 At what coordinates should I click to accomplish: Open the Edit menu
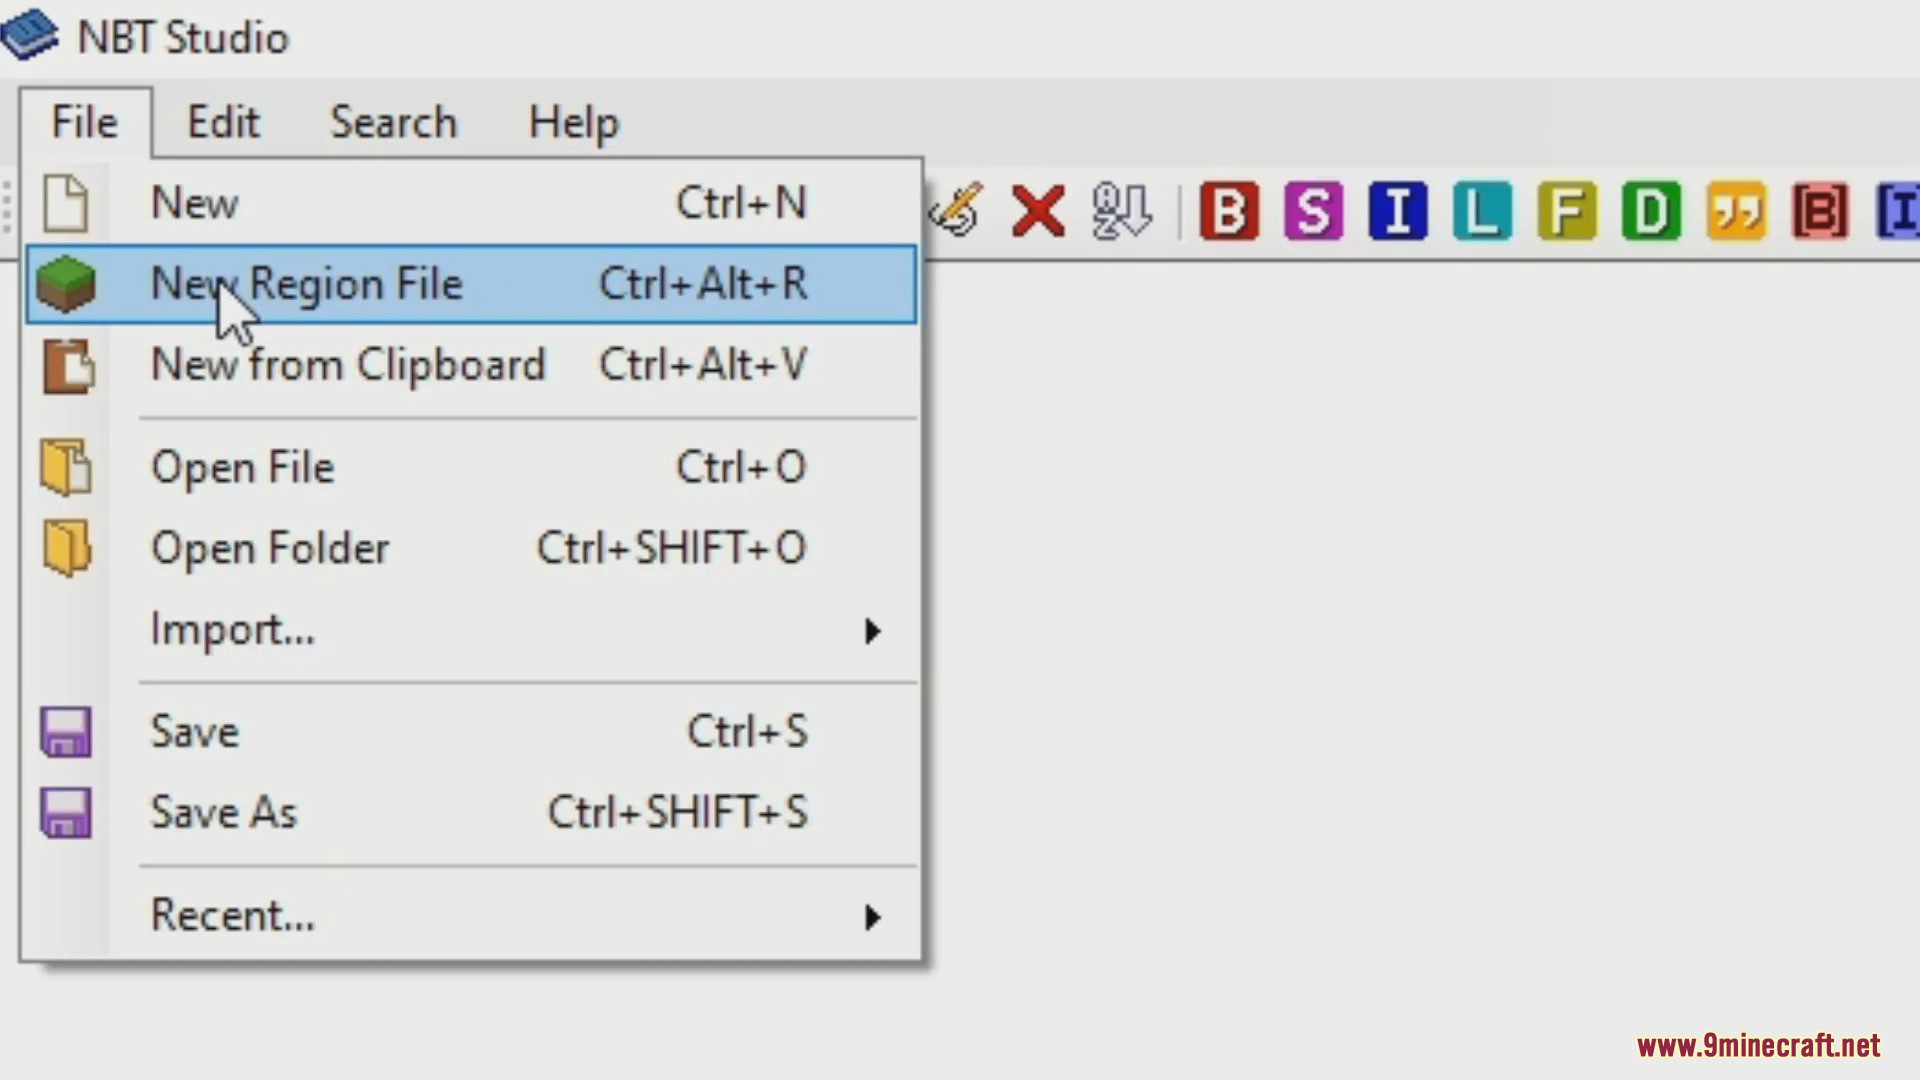(223, 122)
